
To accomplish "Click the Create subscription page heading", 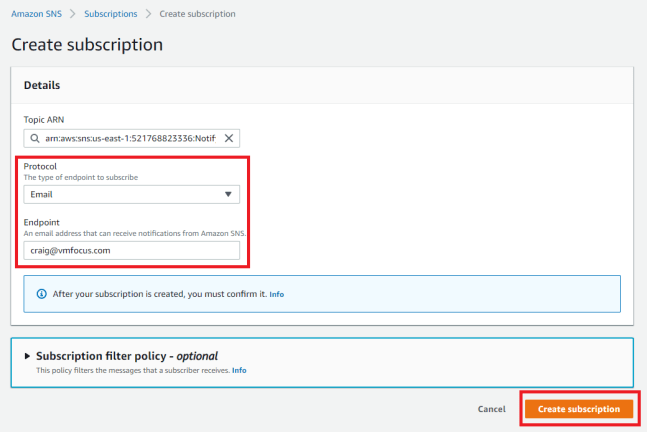I will 87,45.
